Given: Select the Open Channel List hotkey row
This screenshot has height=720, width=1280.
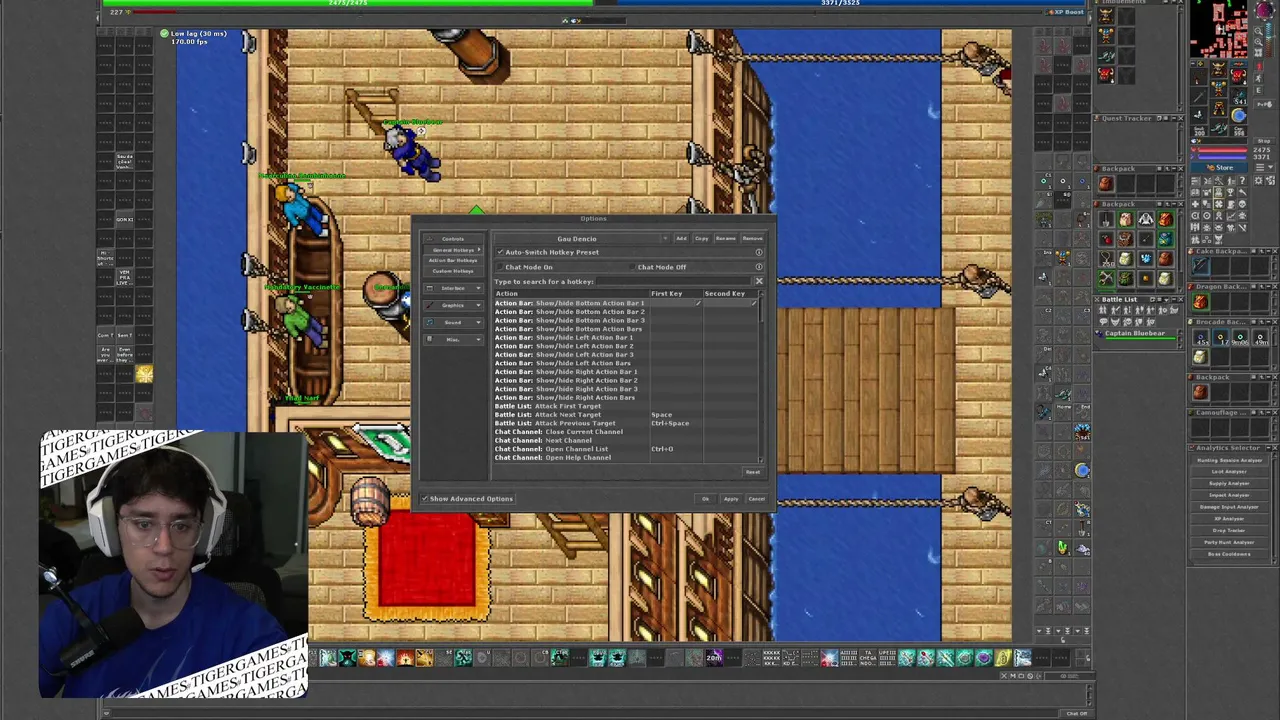Looking at the screenshot, I should [625, 449].
